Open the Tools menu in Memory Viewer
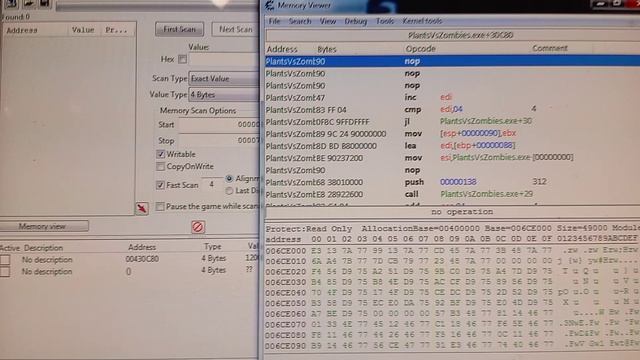The width and height of the screenshot is (640, 360). coord(384,21)
